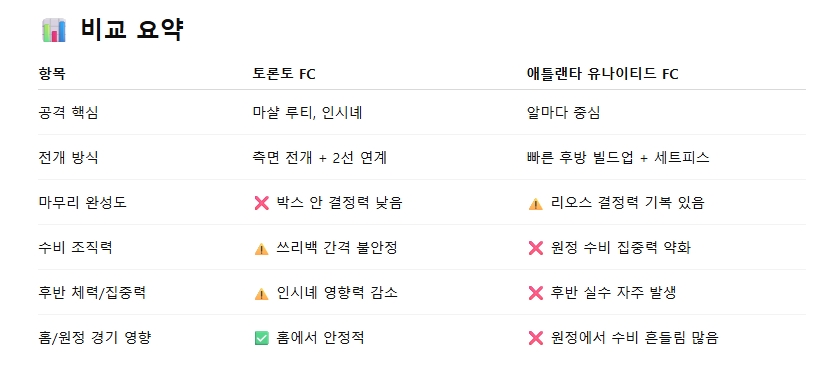This screenshot has height=375, width=825.
Task: Click the 후반 체력/집중력 row label
Action: point(92,293)
